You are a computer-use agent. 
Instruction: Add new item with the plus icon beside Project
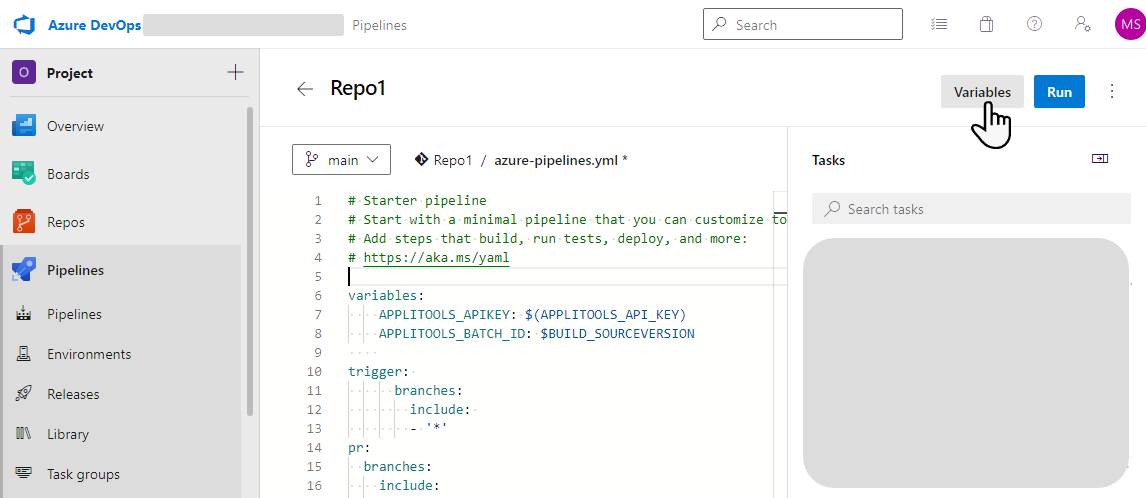coord(235,72)
